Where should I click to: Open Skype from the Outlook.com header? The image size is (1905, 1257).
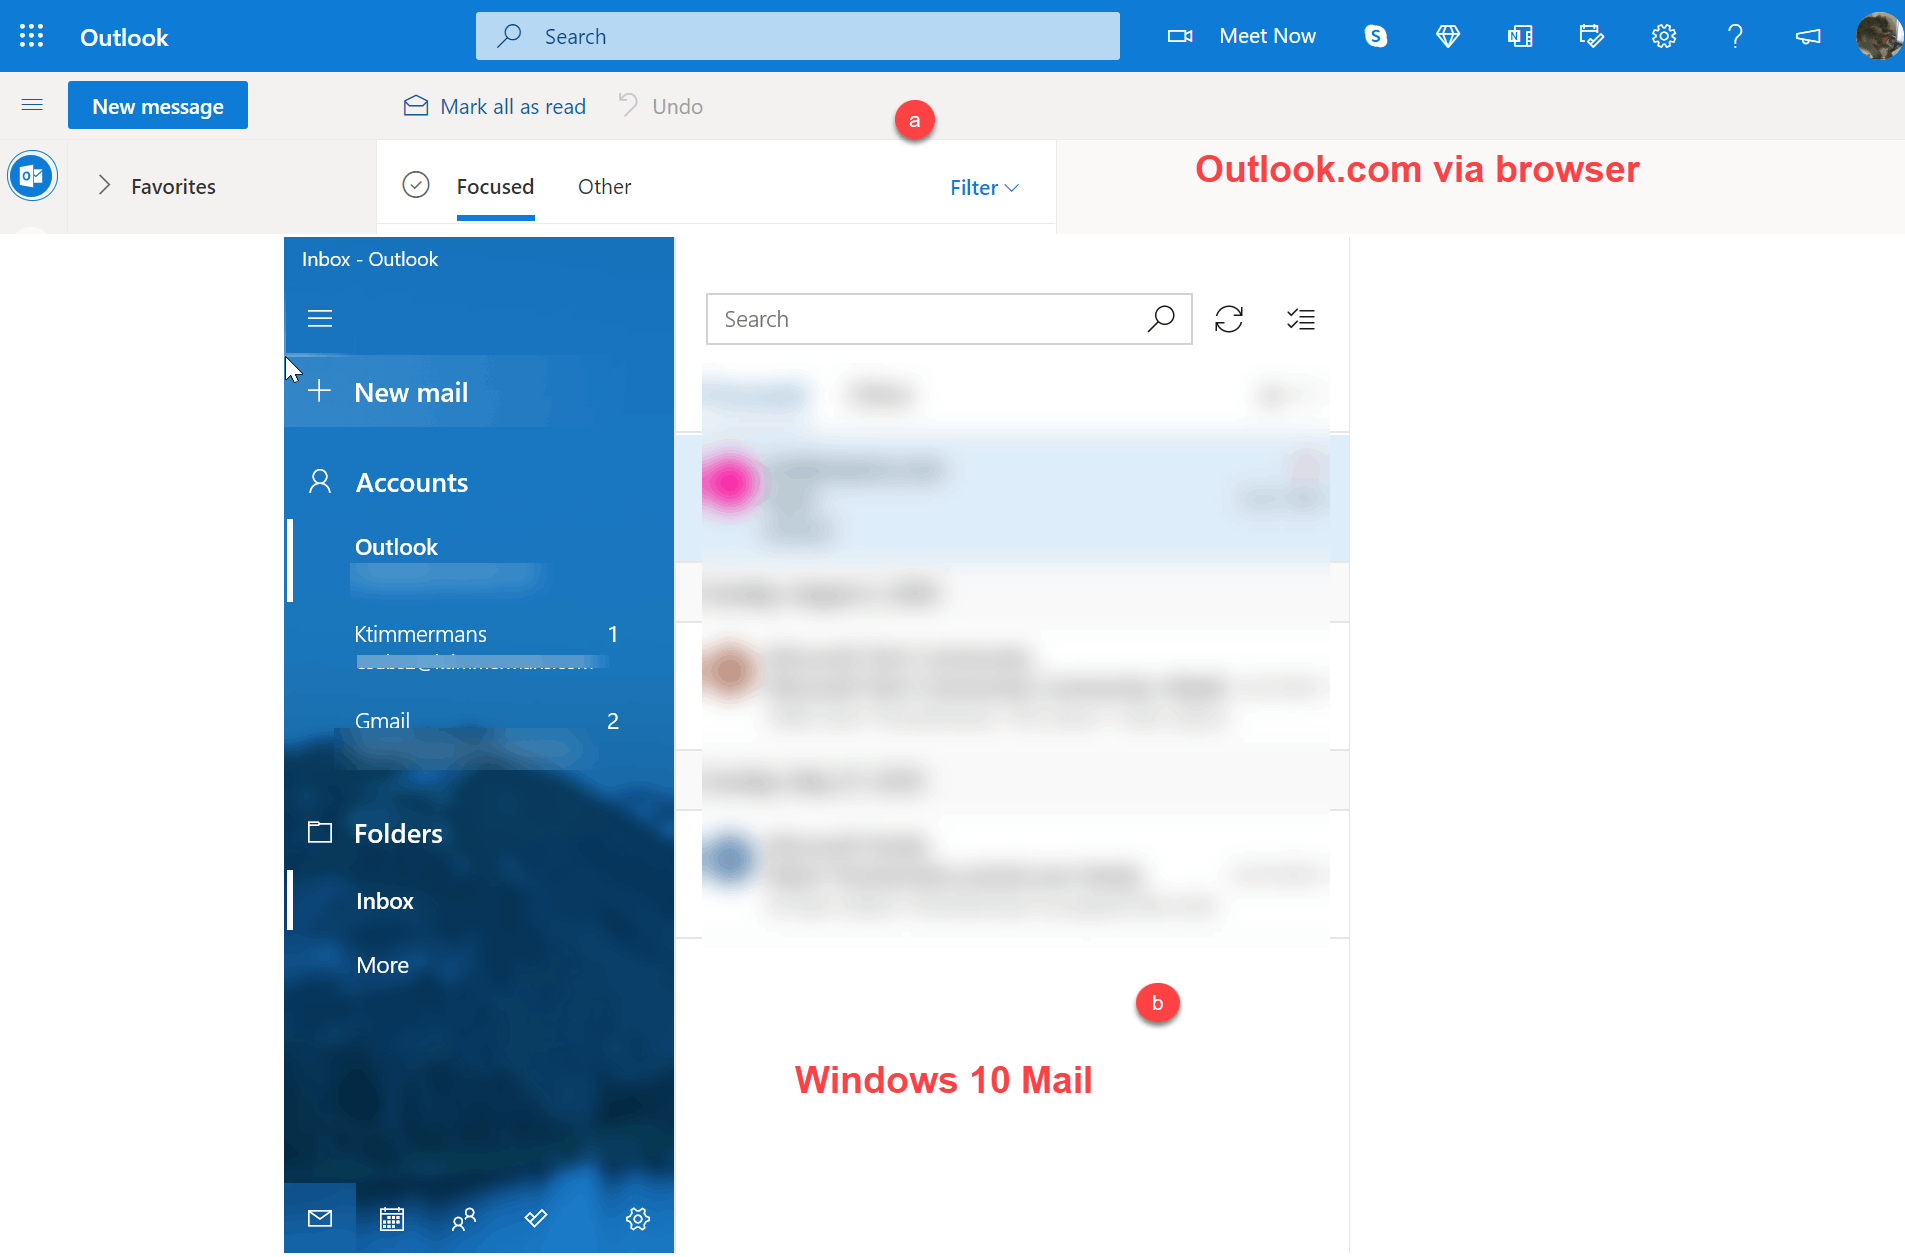1376,36
